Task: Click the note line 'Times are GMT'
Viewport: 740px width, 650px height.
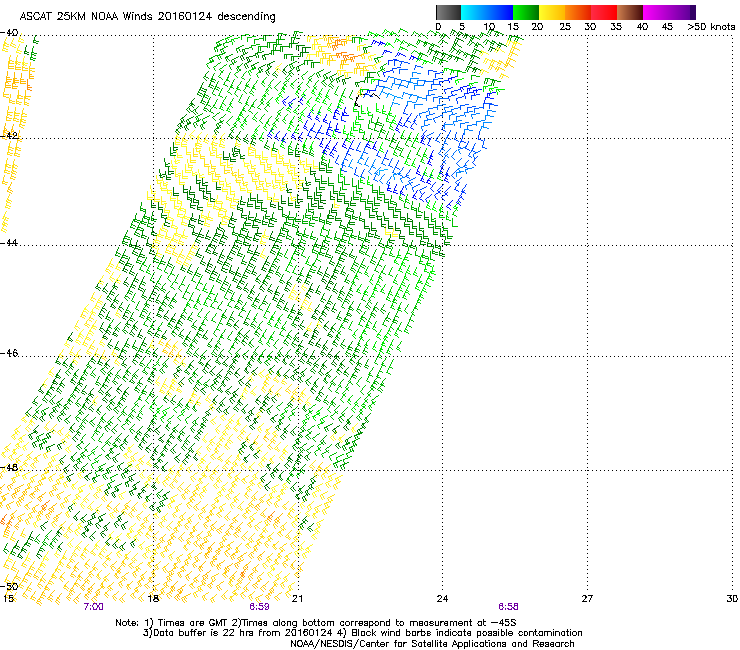Action: point(316,623)
